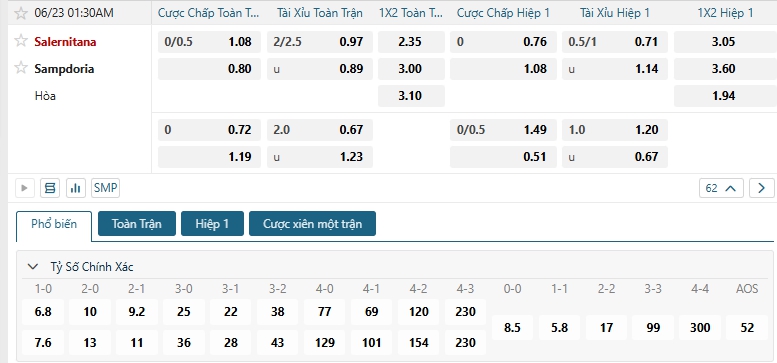Pick first-half draw odds 1.94
777x363 pixels.
(723, 96)
